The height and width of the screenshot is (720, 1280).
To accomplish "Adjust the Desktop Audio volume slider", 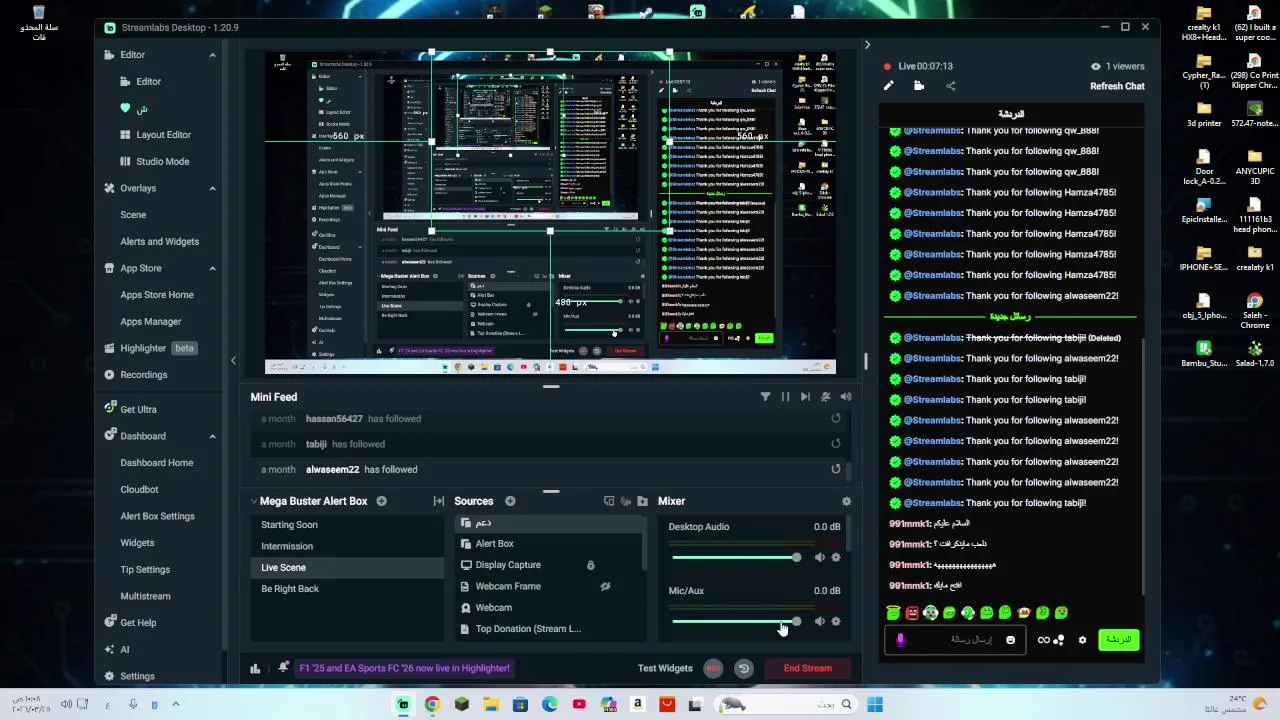I will (x=736, y=557).
